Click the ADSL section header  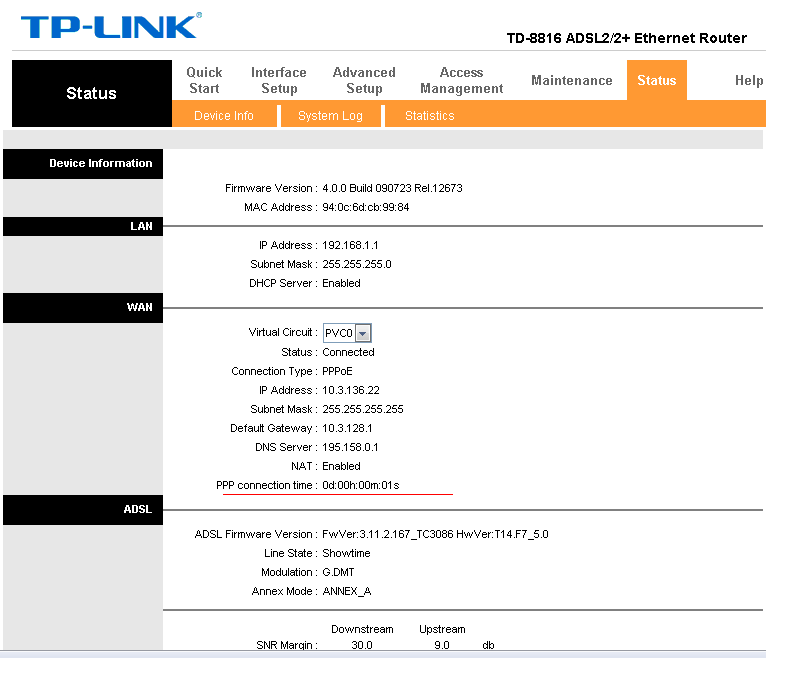(x=83, y=510)
